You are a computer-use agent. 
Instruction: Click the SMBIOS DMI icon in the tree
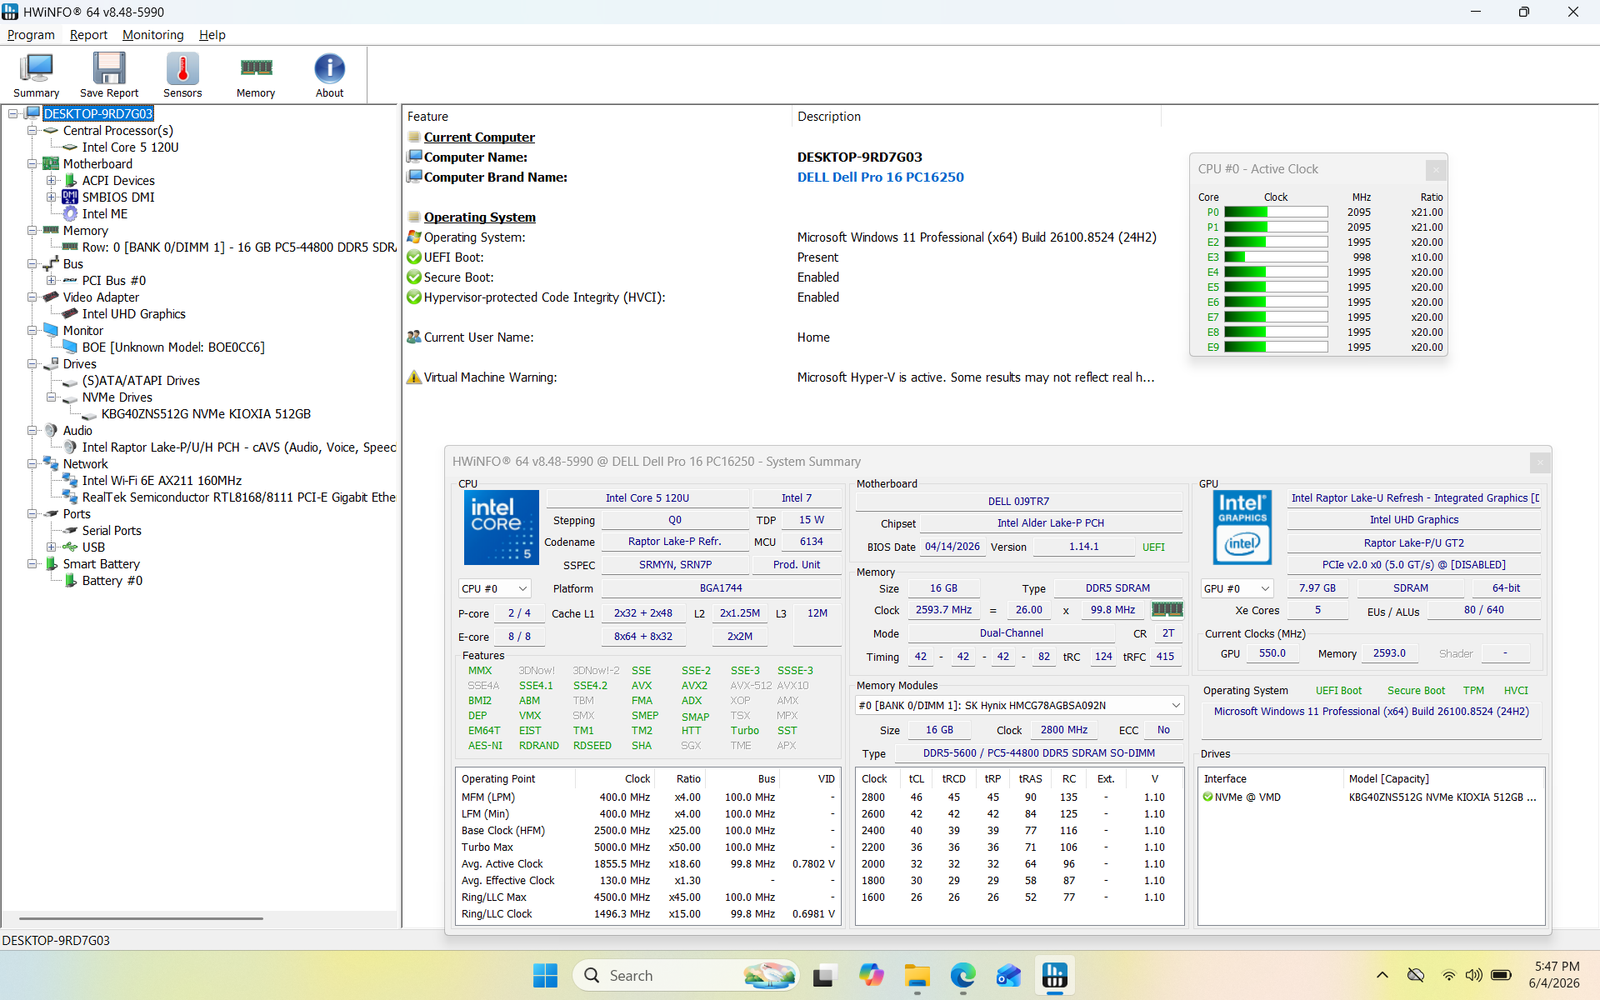click(x=70, y=197)
